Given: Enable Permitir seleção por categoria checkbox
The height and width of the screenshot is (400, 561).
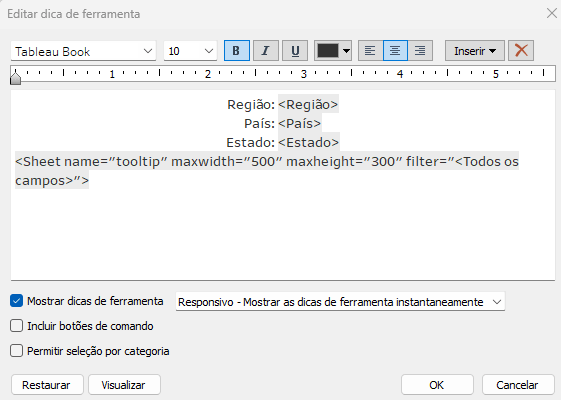Looking at the screenshot, I should 16,351.
